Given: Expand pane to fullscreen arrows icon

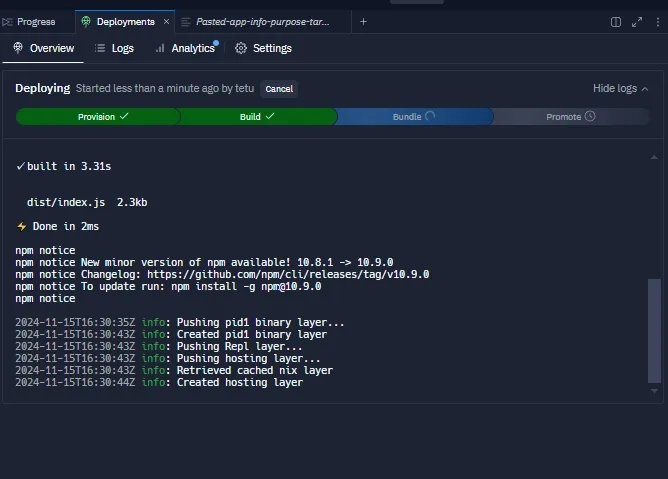Looking at the screenshot, I should tap(637, 22).
